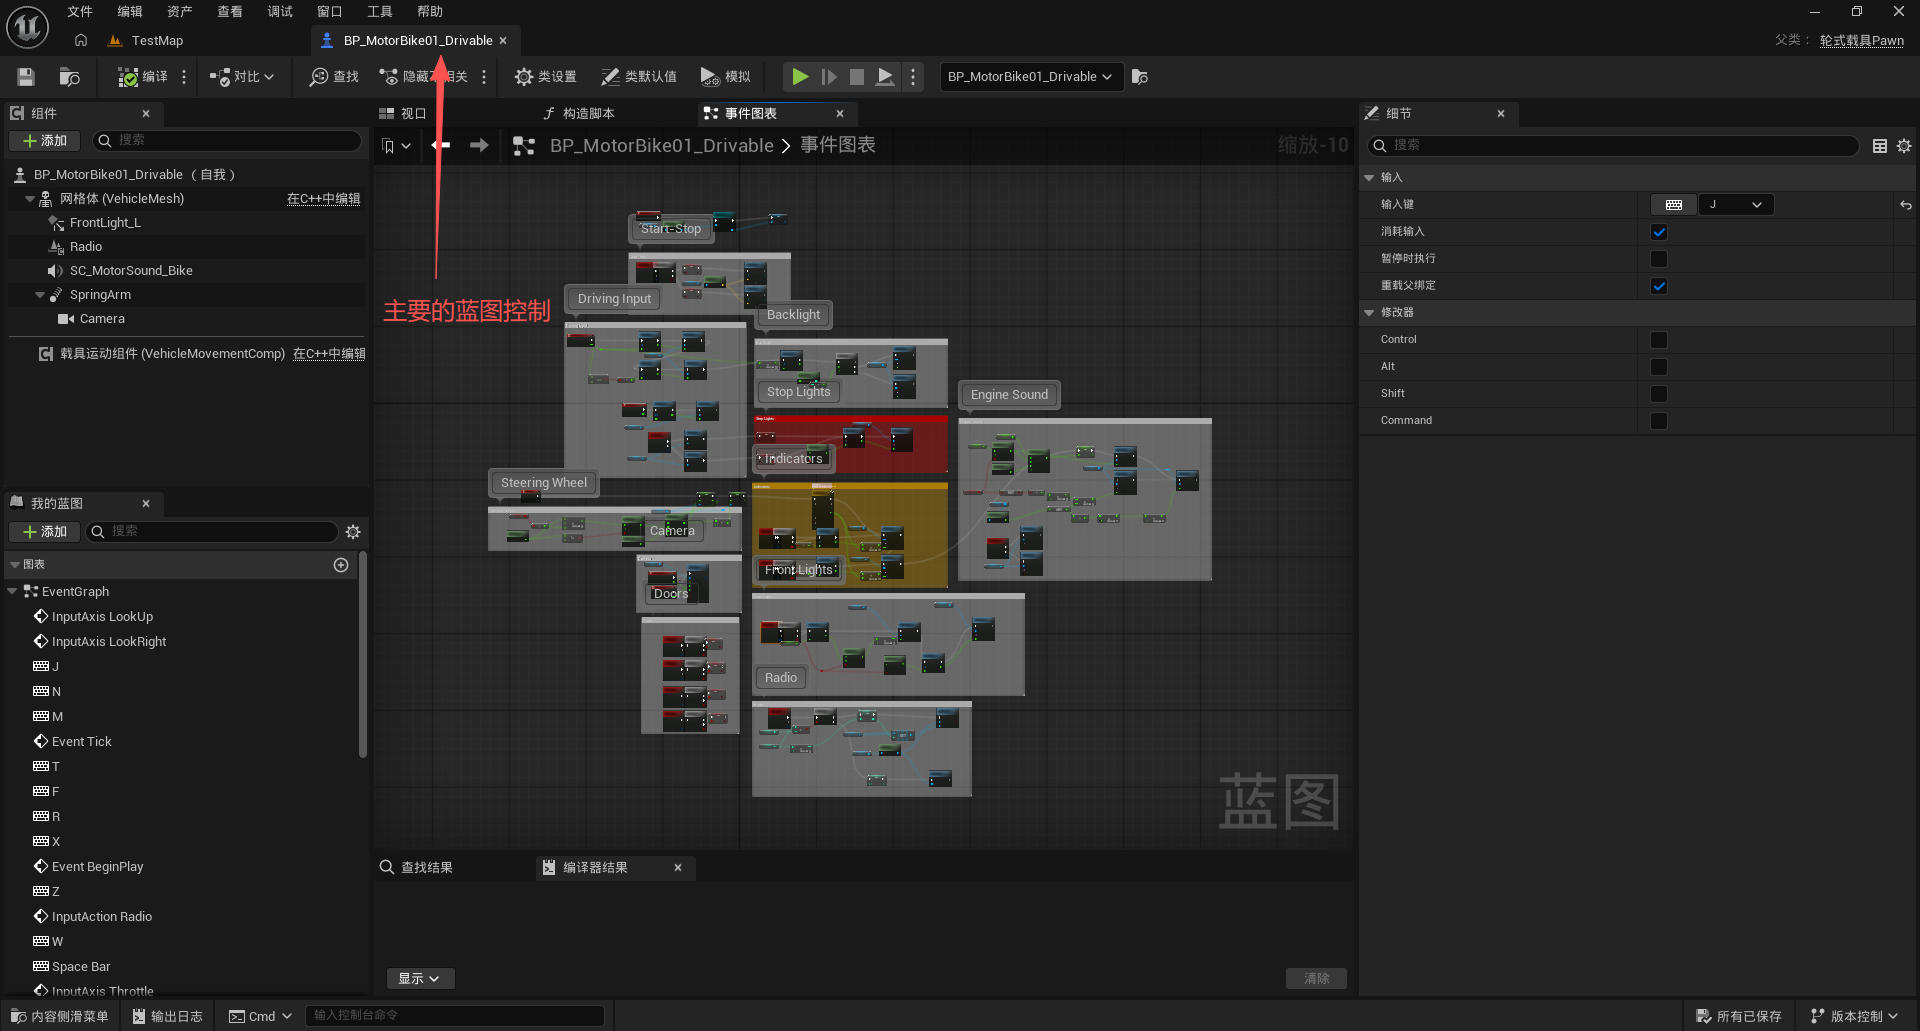The height and width of the screenshot is (1031, 1920).
Task: Click the console command input field
Action: (454, 1016)
